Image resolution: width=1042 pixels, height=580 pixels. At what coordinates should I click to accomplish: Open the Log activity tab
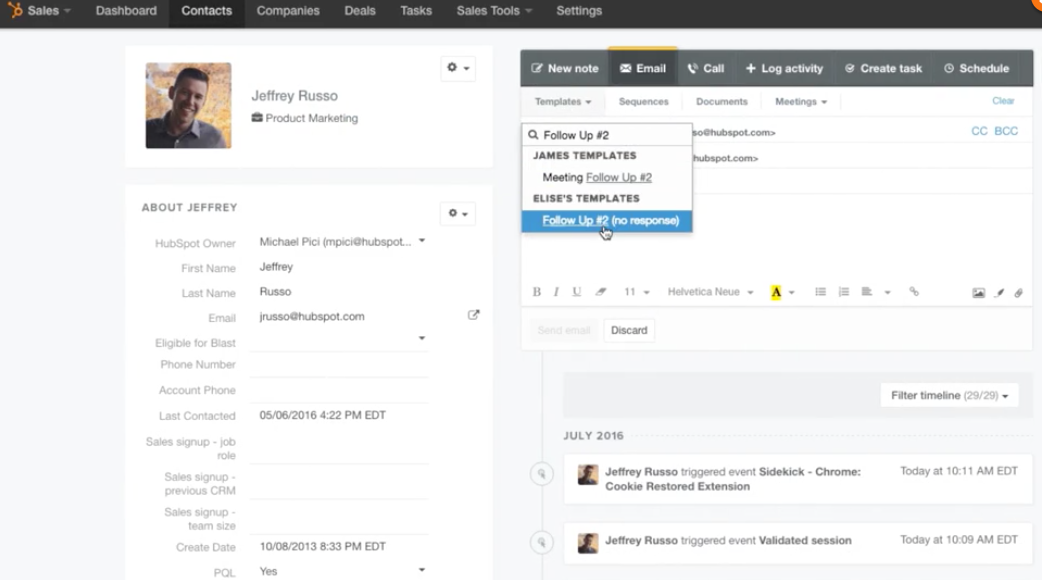(784, 68)
